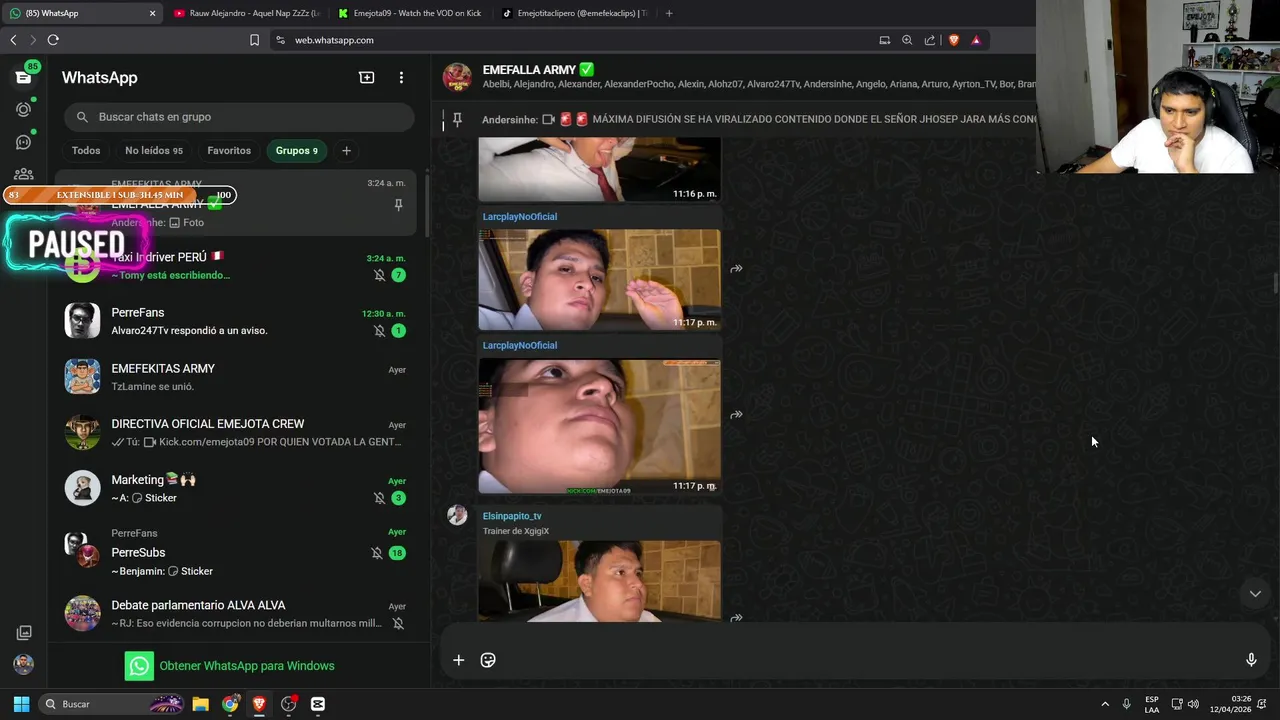Add a new chat list filter
This screenshot has height=720, width=1280.
pyautogui.click(x=346, y=151)
